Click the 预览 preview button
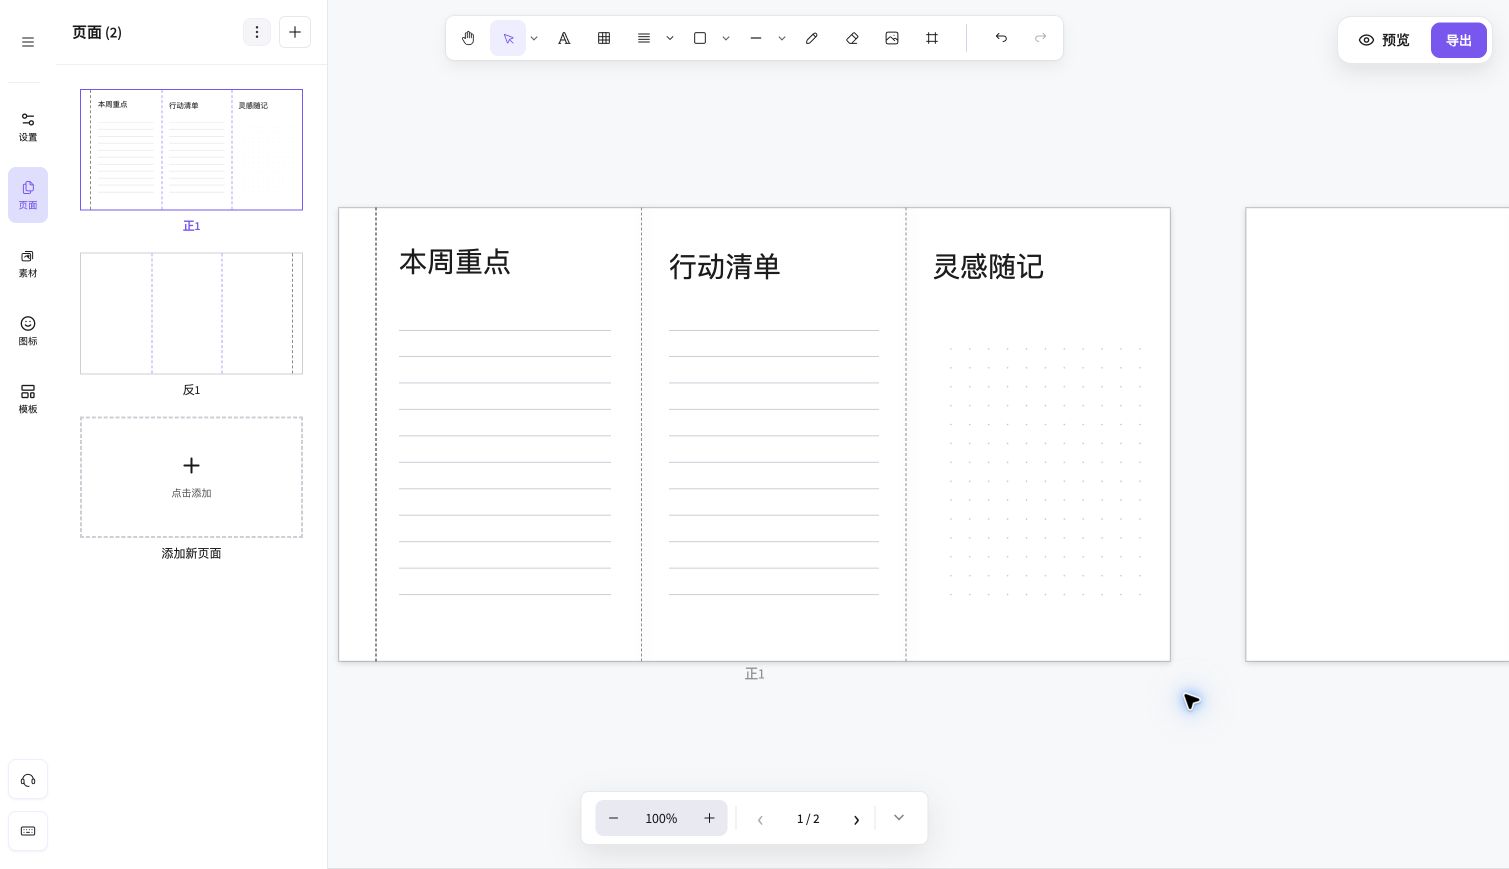This screenshot has height=869, width=1509. click(1384, 40)
